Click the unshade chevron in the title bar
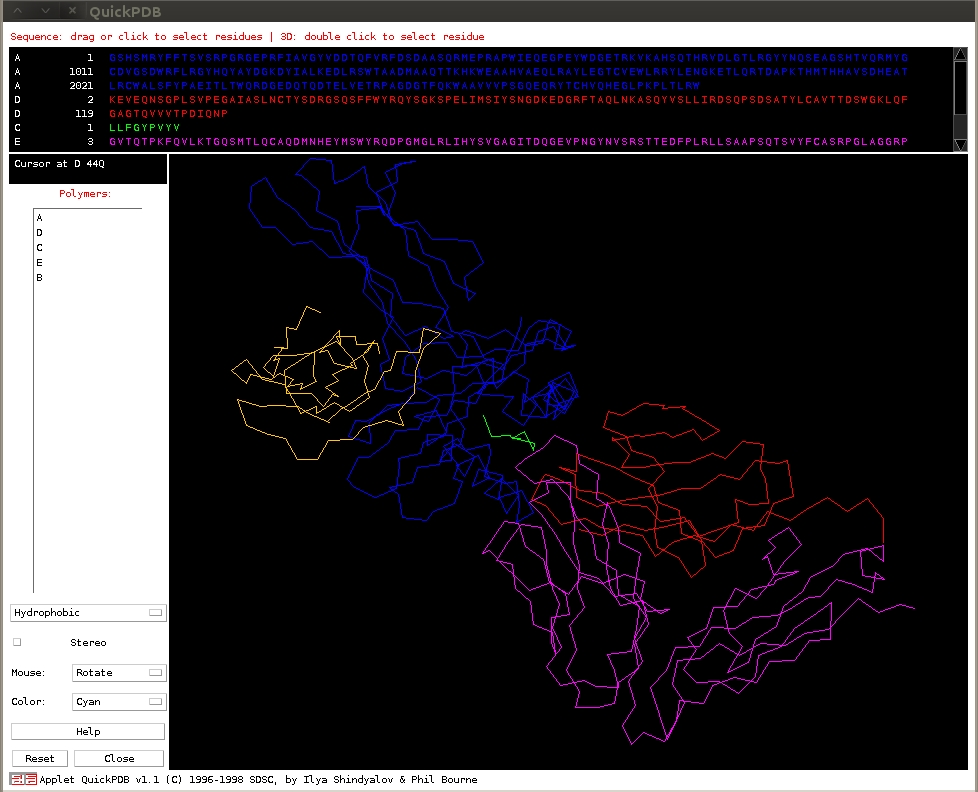Image resolution: width=978 pixels, height=792 pixels. click(43, 10)
